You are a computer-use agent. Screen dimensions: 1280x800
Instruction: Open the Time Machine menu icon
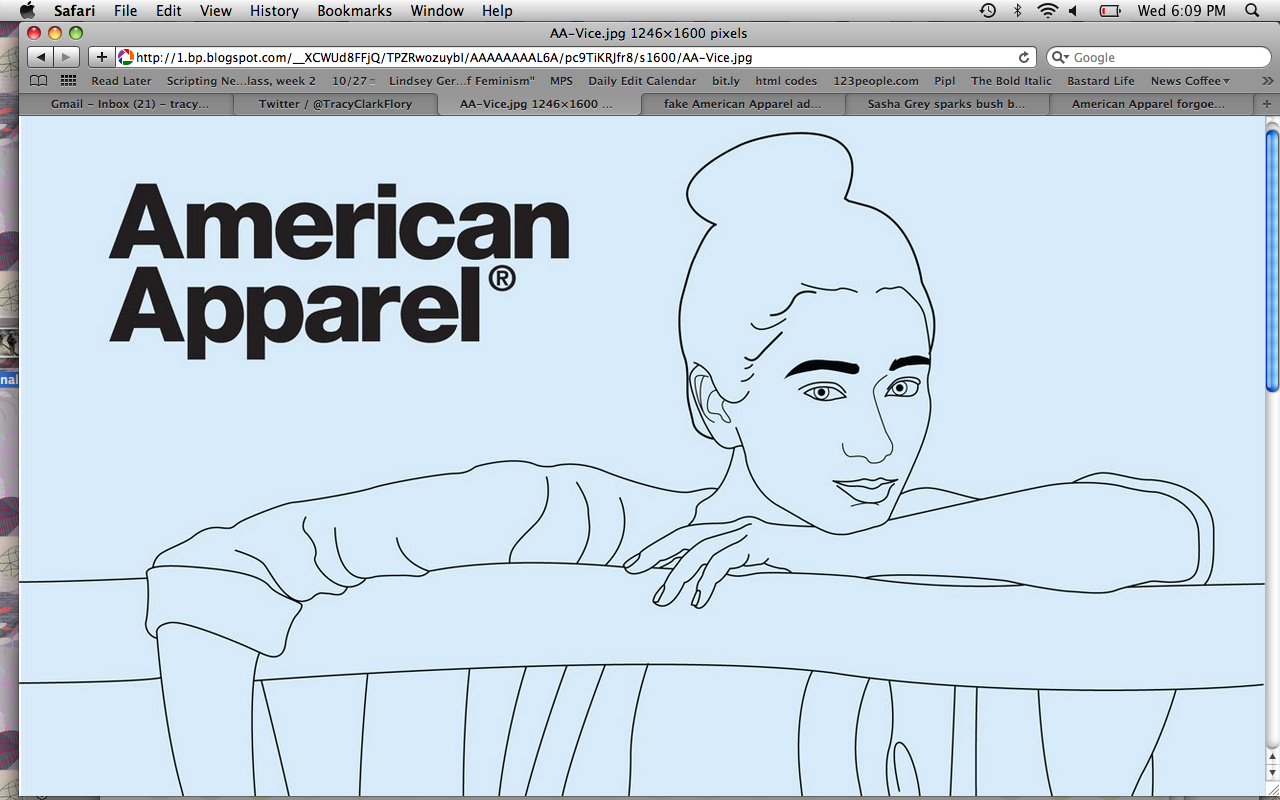tap(987, 10)
